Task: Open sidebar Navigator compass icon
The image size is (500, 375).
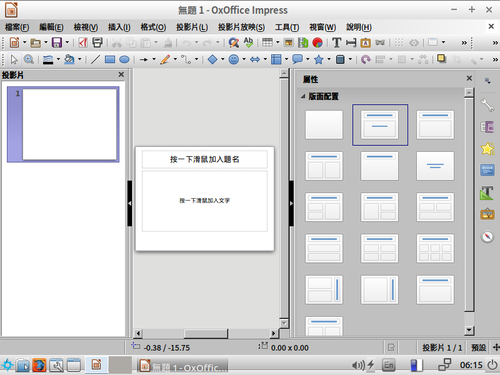Action: tap(487, 237)
